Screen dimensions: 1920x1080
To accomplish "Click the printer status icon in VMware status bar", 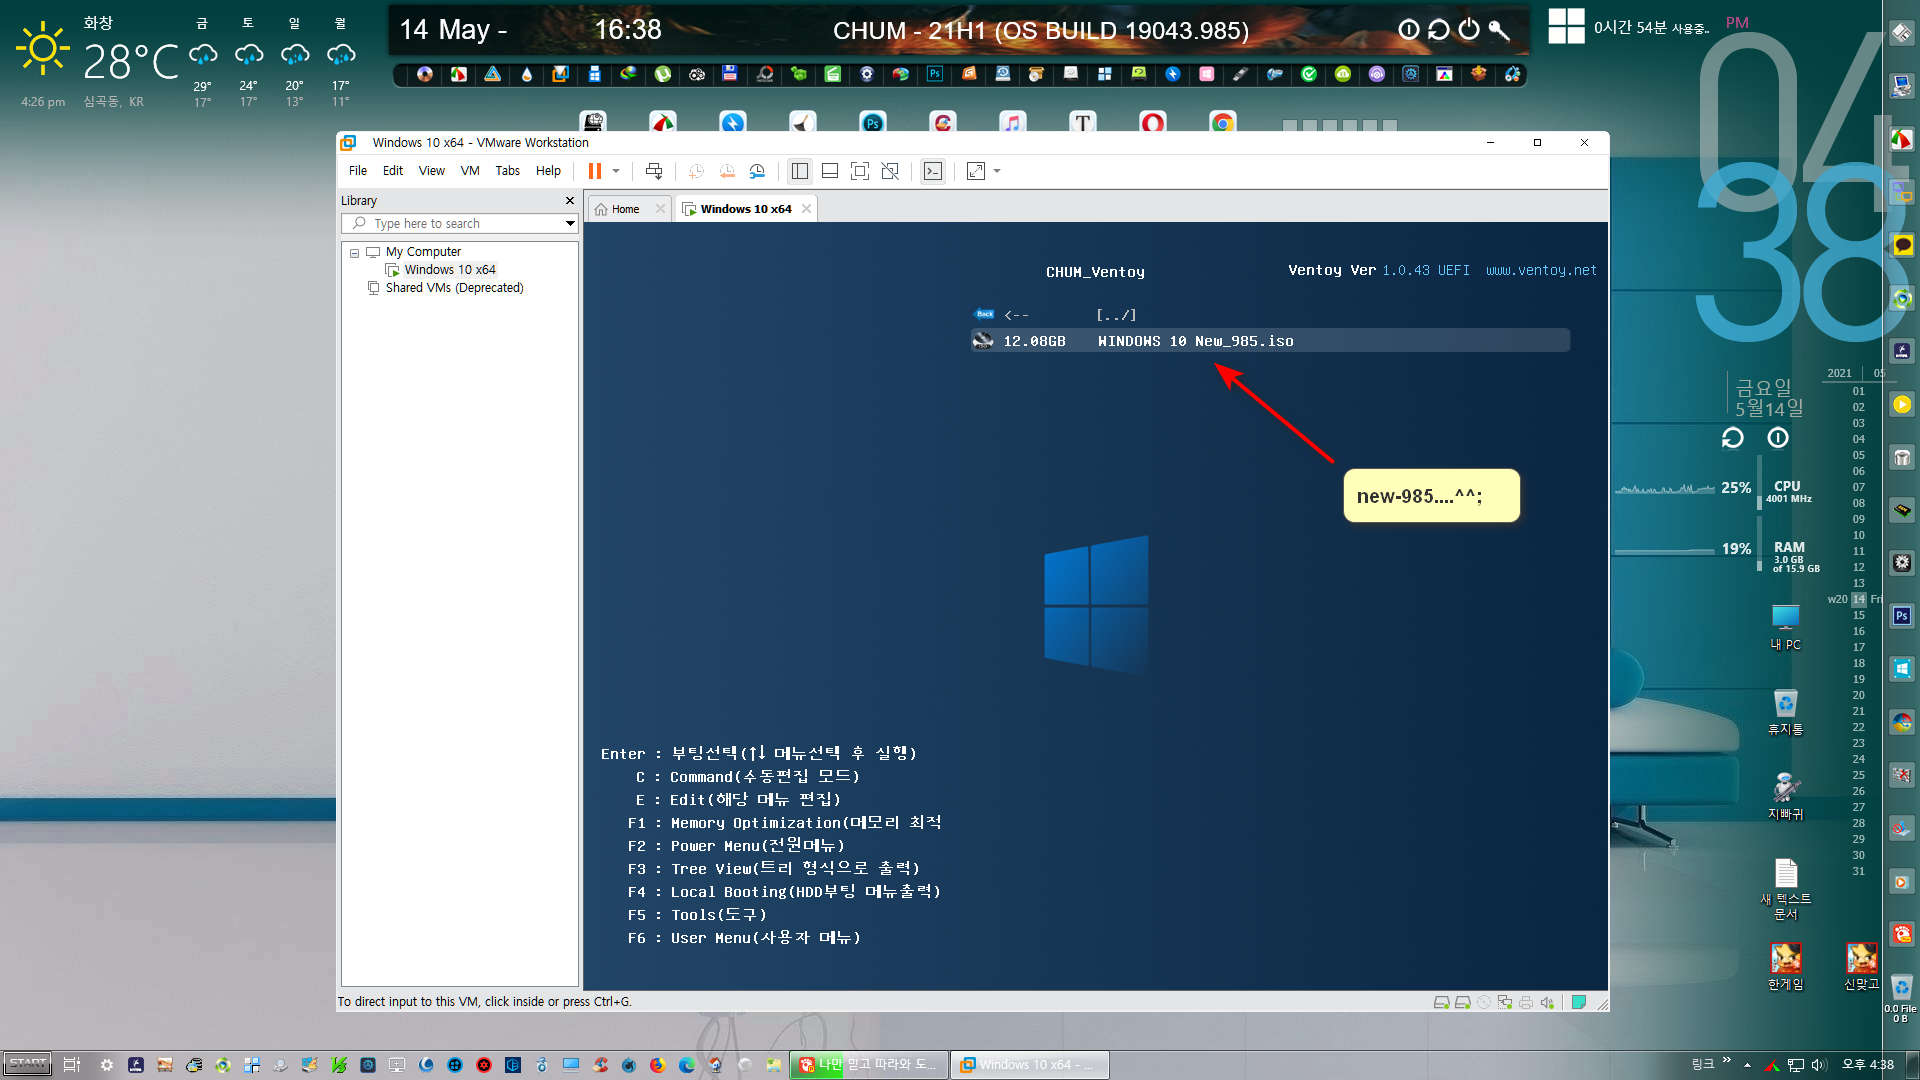I will pyautogui.click(x=1525, y=1002).
